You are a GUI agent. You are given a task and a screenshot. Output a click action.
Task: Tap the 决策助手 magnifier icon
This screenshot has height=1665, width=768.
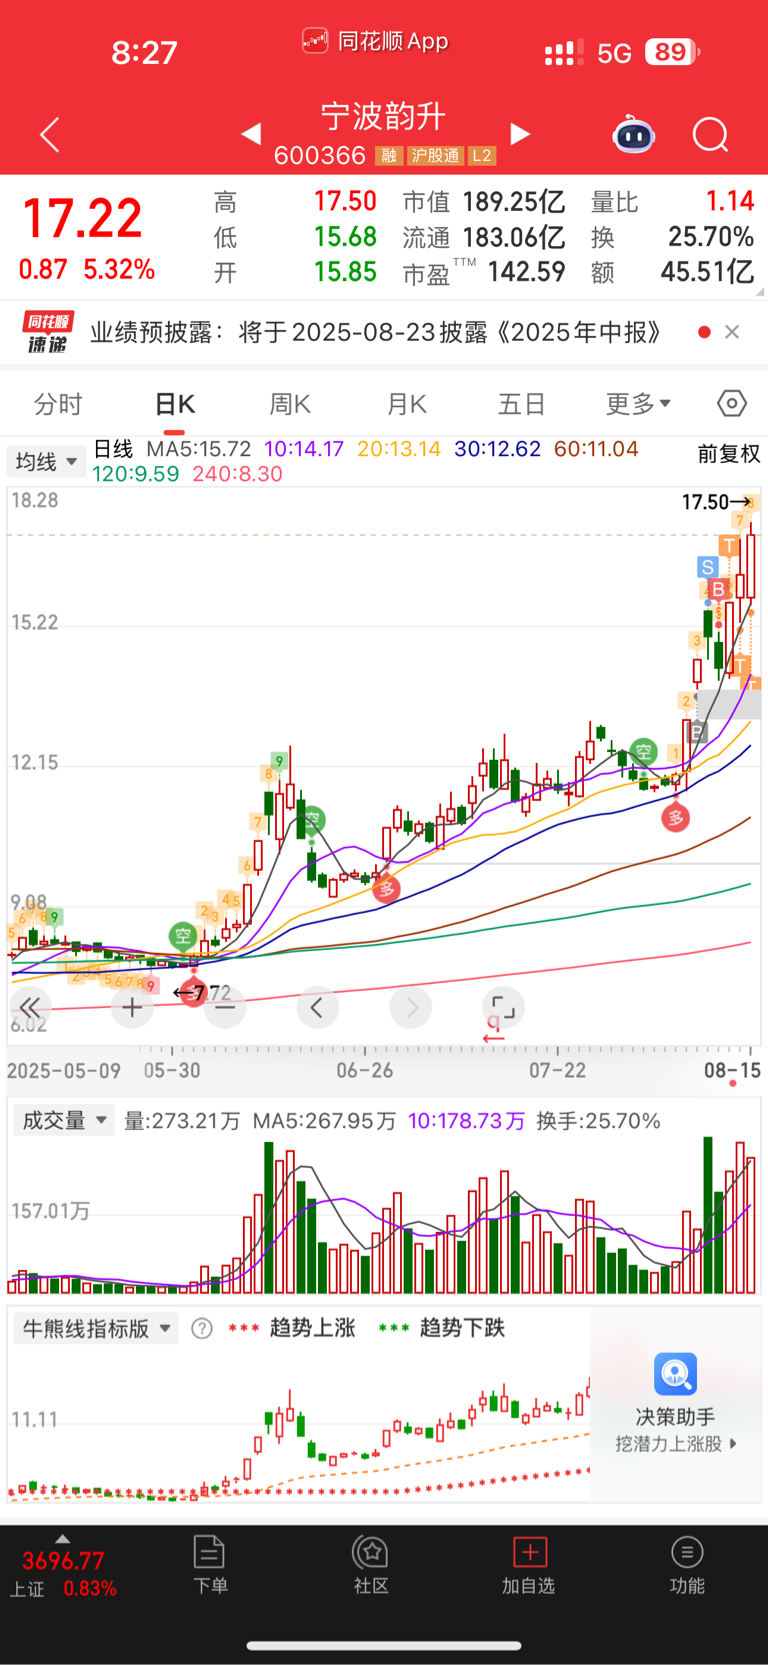pos(676,1373)
